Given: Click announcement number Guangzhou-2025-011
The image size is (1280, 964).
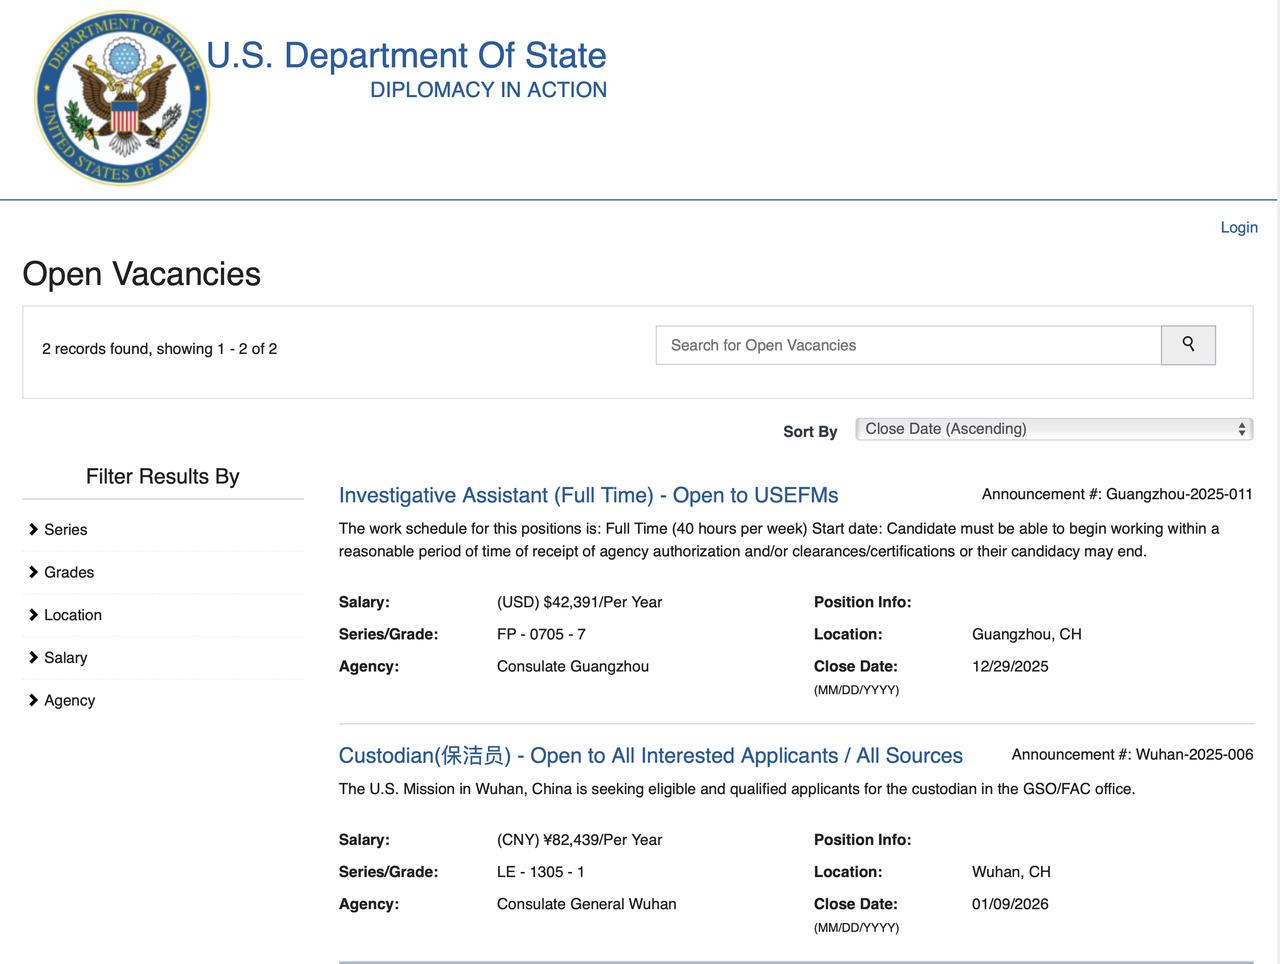Looking at the screenshot, I should click(1117, 494).
